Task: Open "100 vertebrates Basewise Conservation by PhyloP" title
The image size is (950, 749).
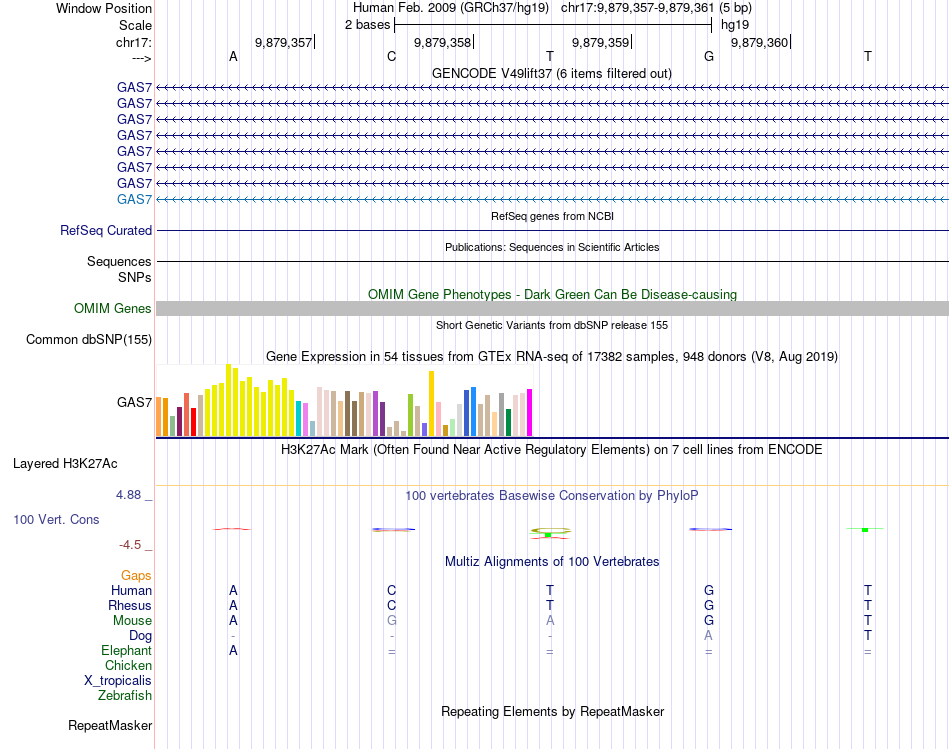Action: pos(552,496)
